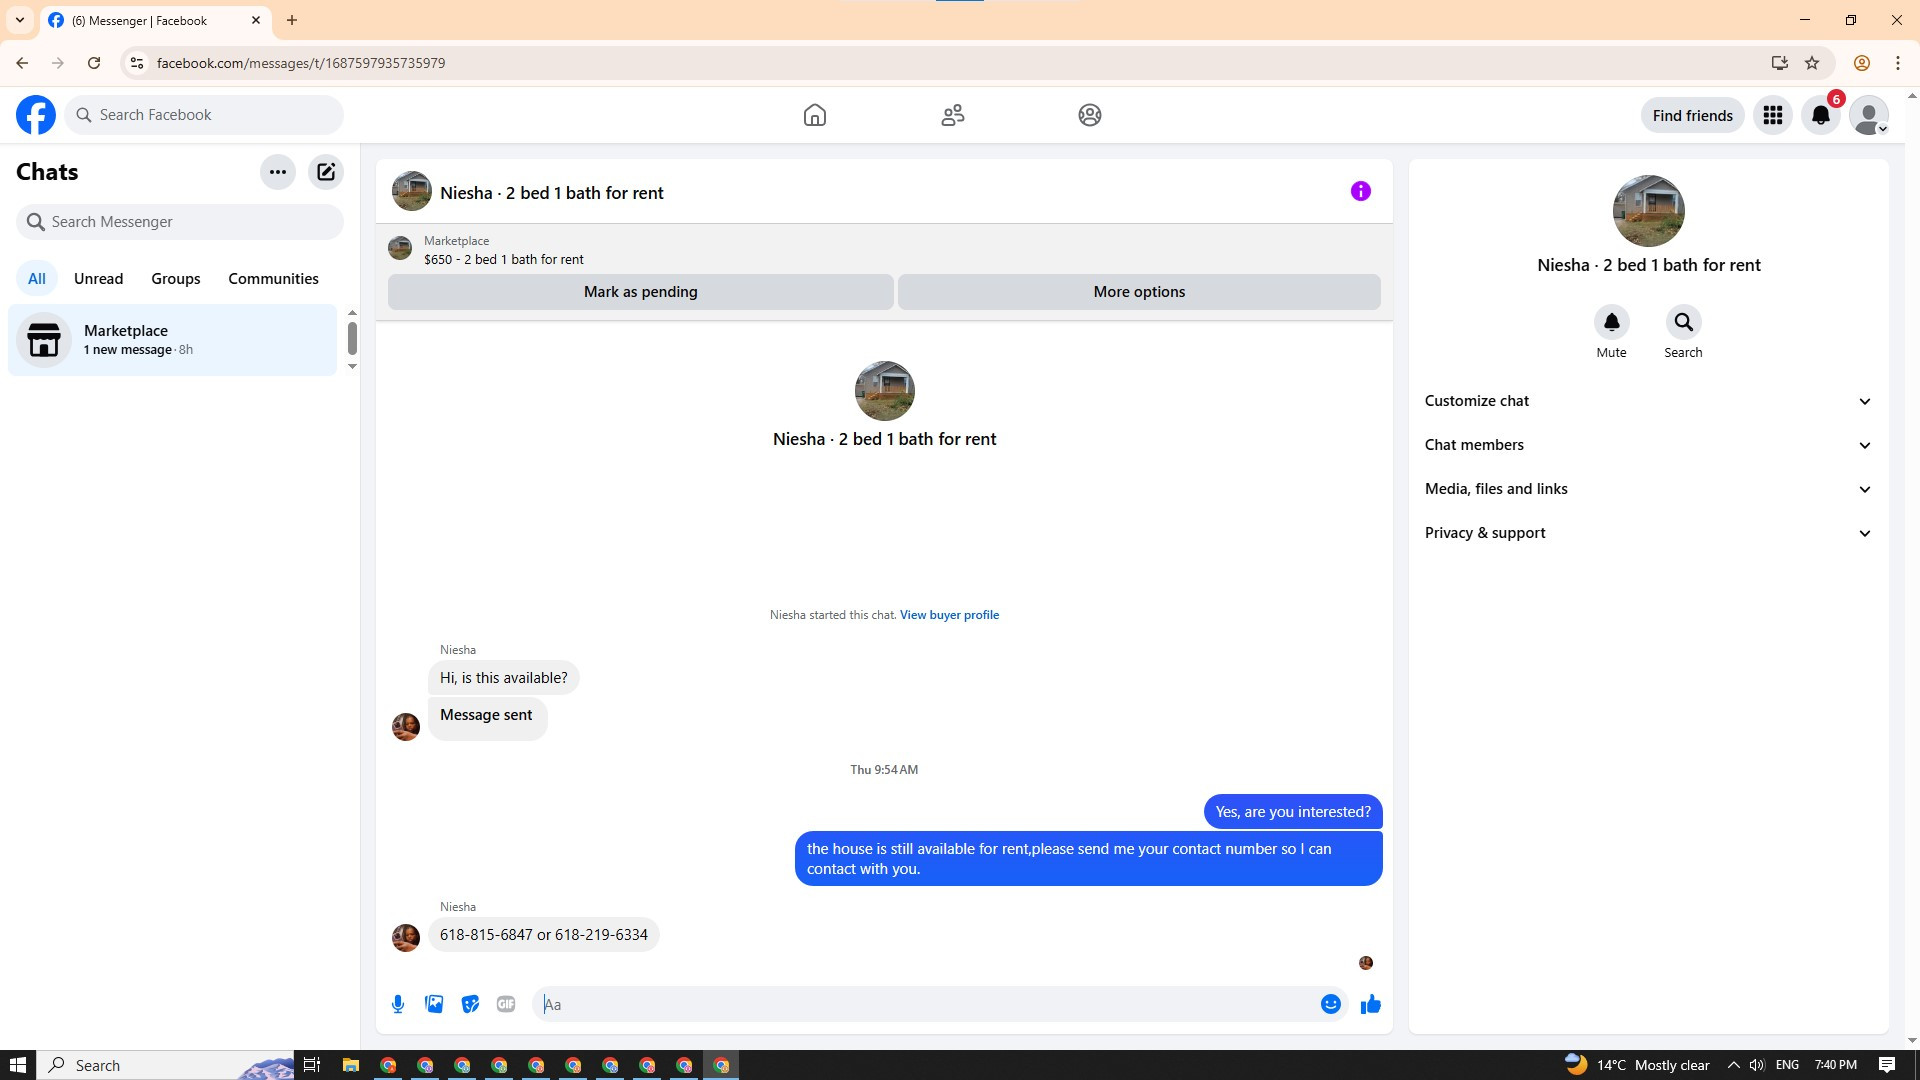Expand the Chat members section
The image size is (1920, 1080).
coord(1648,445)
